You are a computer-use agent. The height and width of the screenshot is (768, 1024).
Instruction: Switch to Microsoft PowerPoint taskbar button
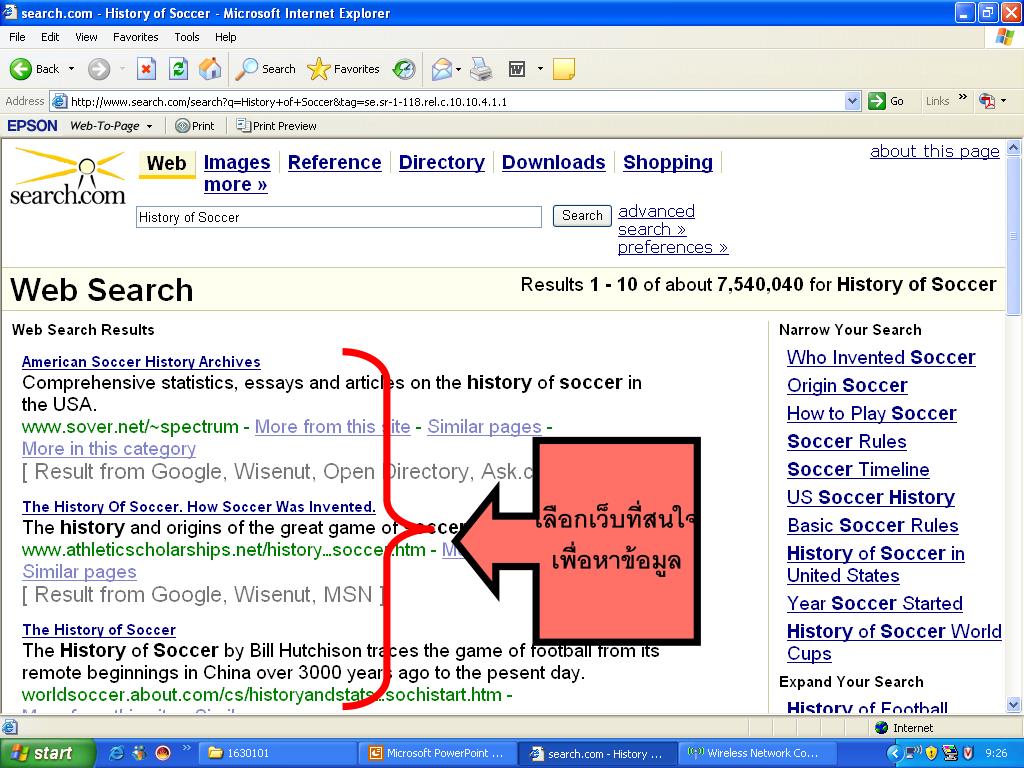[438, 753]
